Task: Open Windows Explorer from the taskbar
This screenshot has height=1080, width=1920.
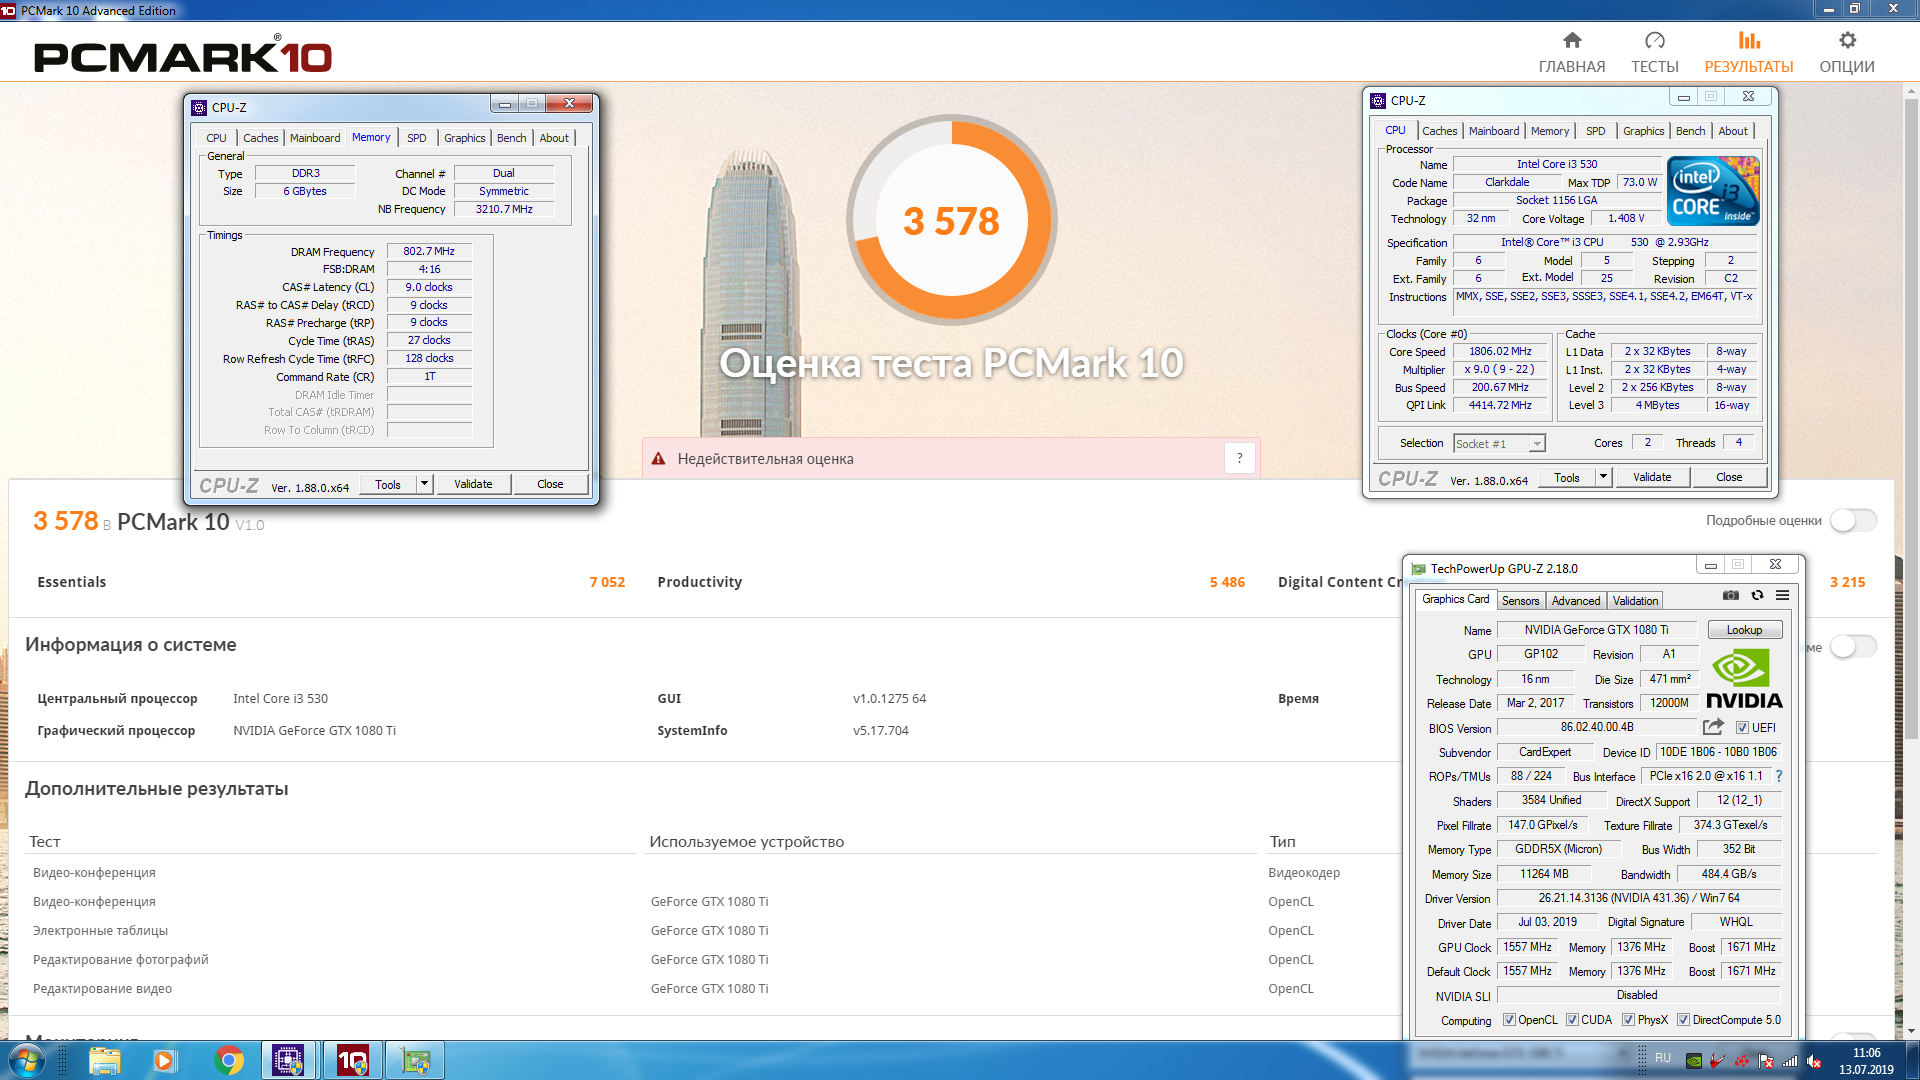Action: tap(104, 1060)
